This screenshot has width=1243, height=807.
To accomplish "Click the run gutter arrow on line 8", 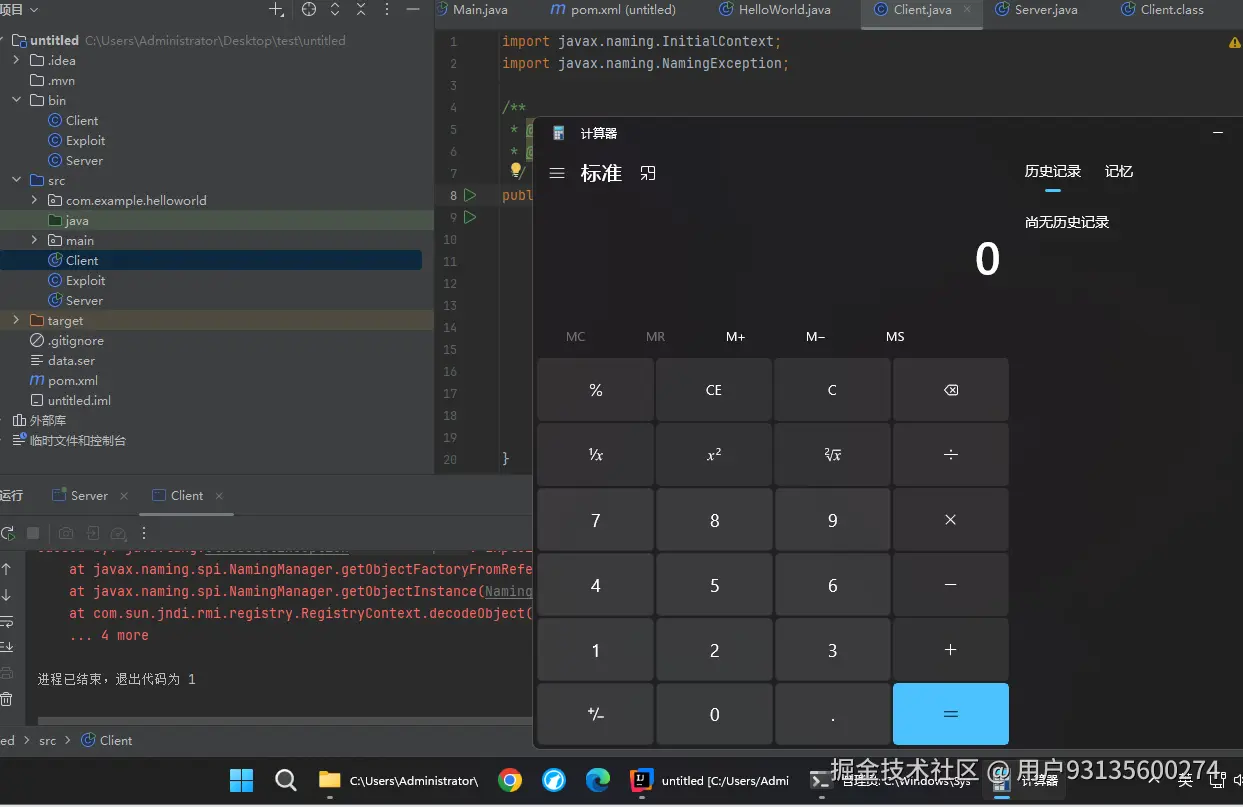I will tap(470, 195).
